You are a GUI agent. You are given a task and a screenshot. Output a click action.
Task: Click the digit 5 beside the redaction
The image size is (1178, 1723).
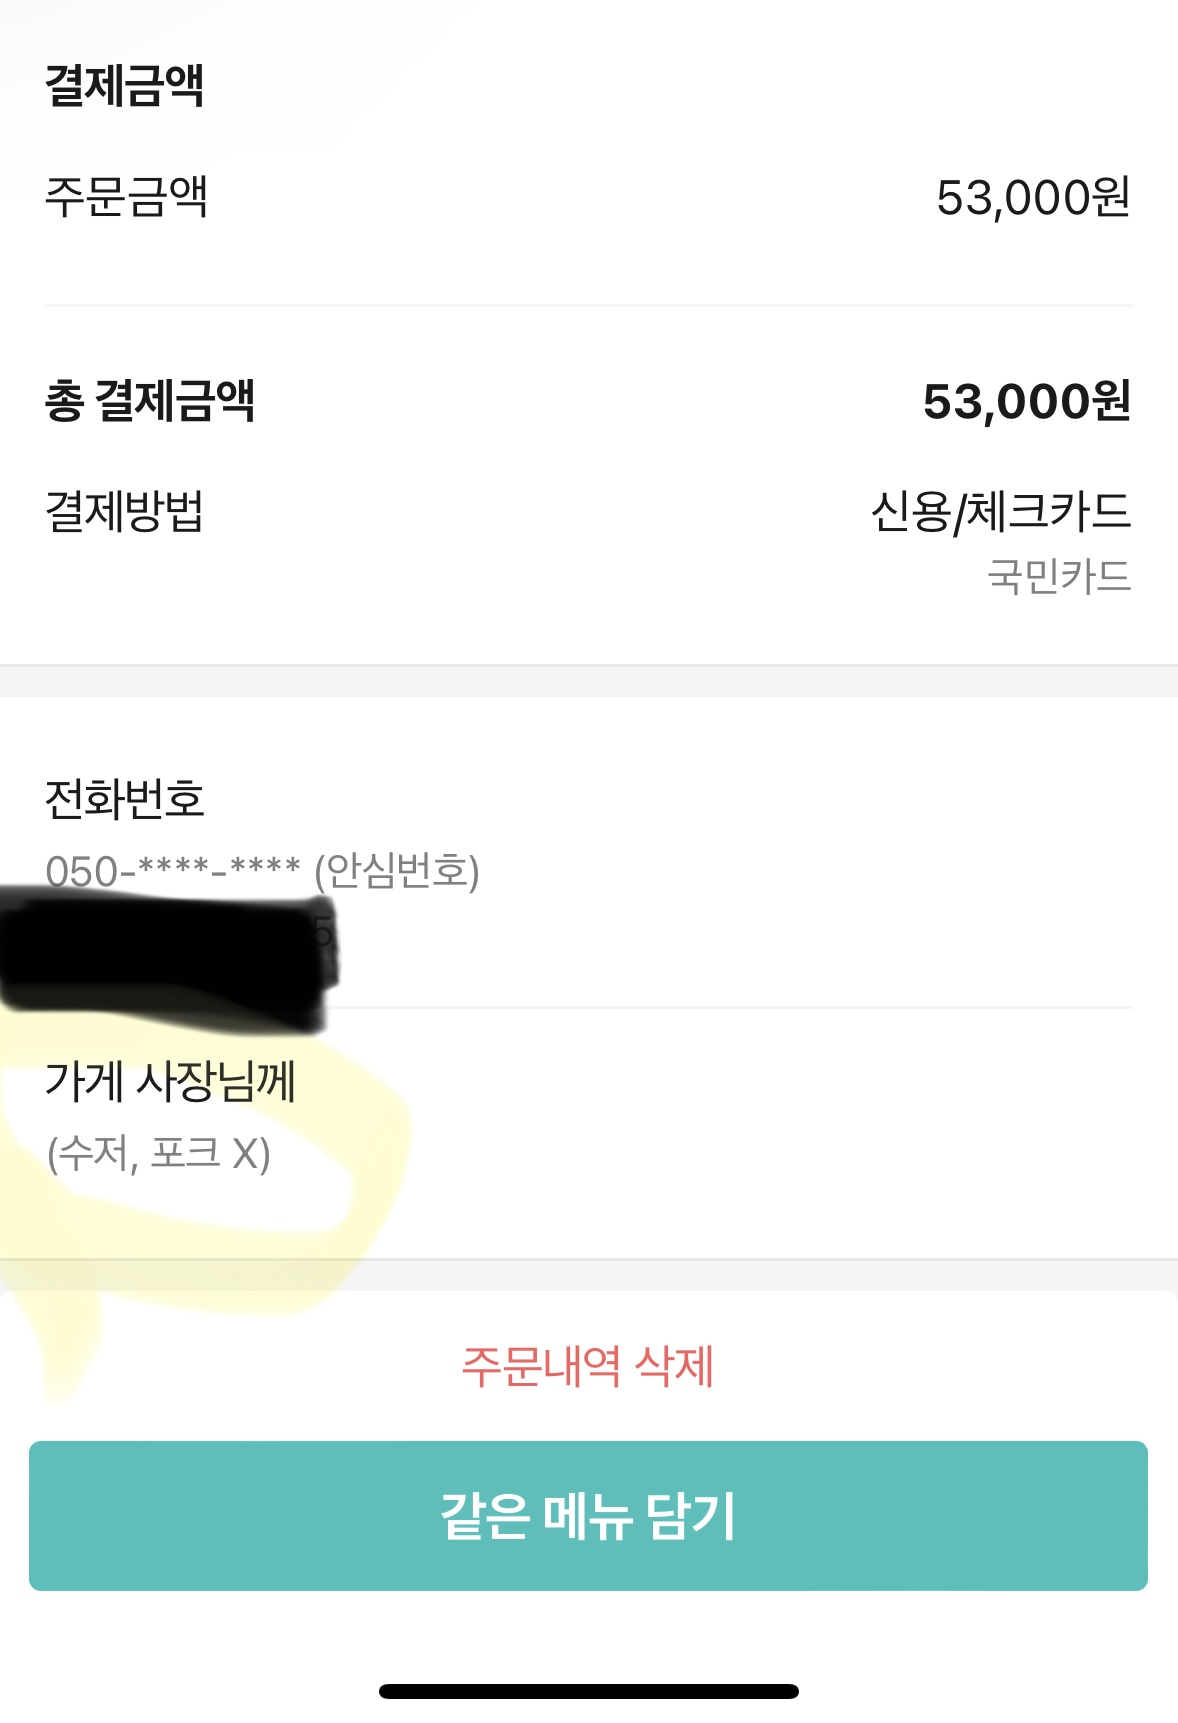pos(323,931)
